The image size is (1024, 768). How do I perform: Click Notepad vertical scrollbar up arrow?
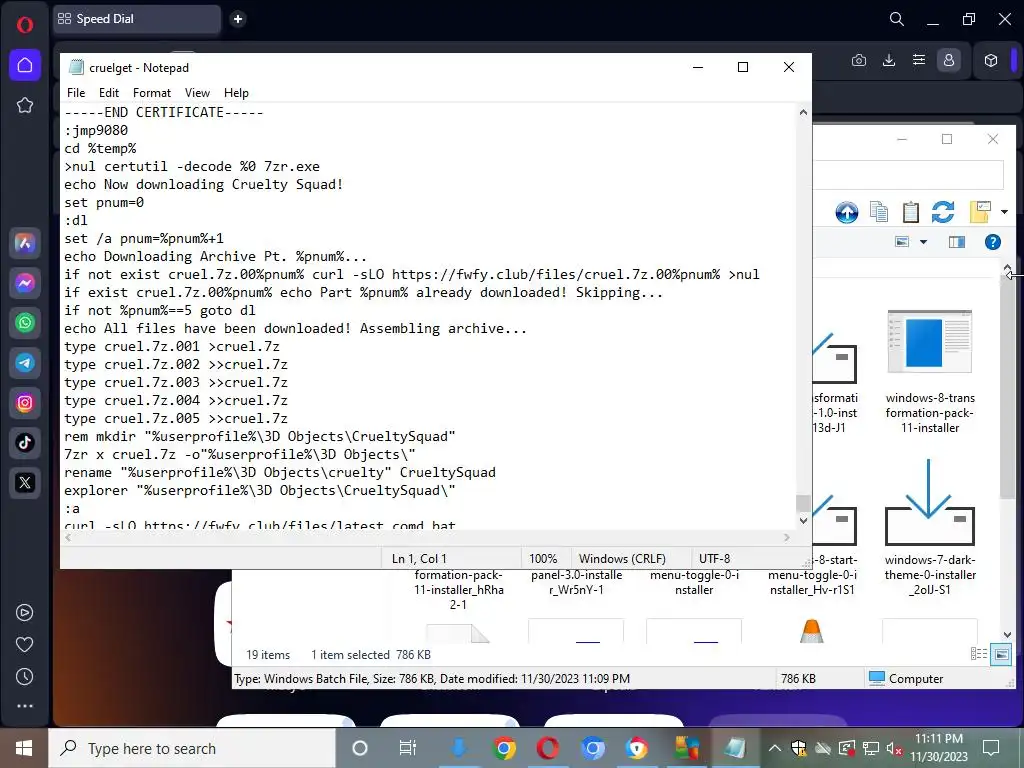tap(803, 112)
